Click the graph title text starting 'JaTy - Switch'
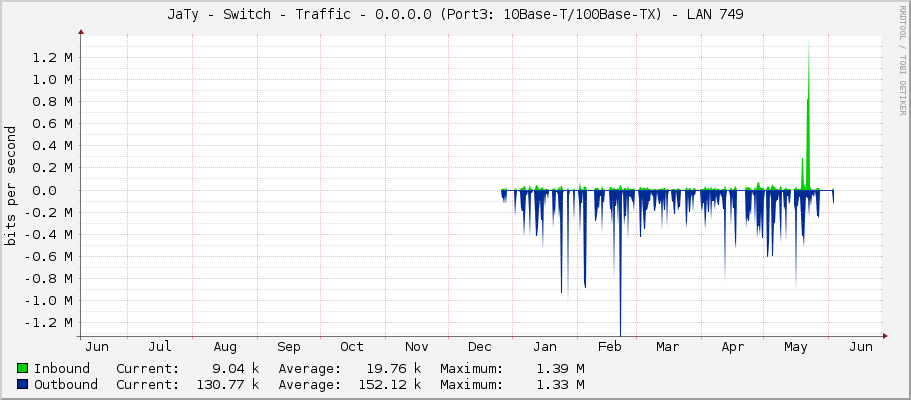Image resolution: width=911 pixels, height=400 pixels. click(455, 15)
